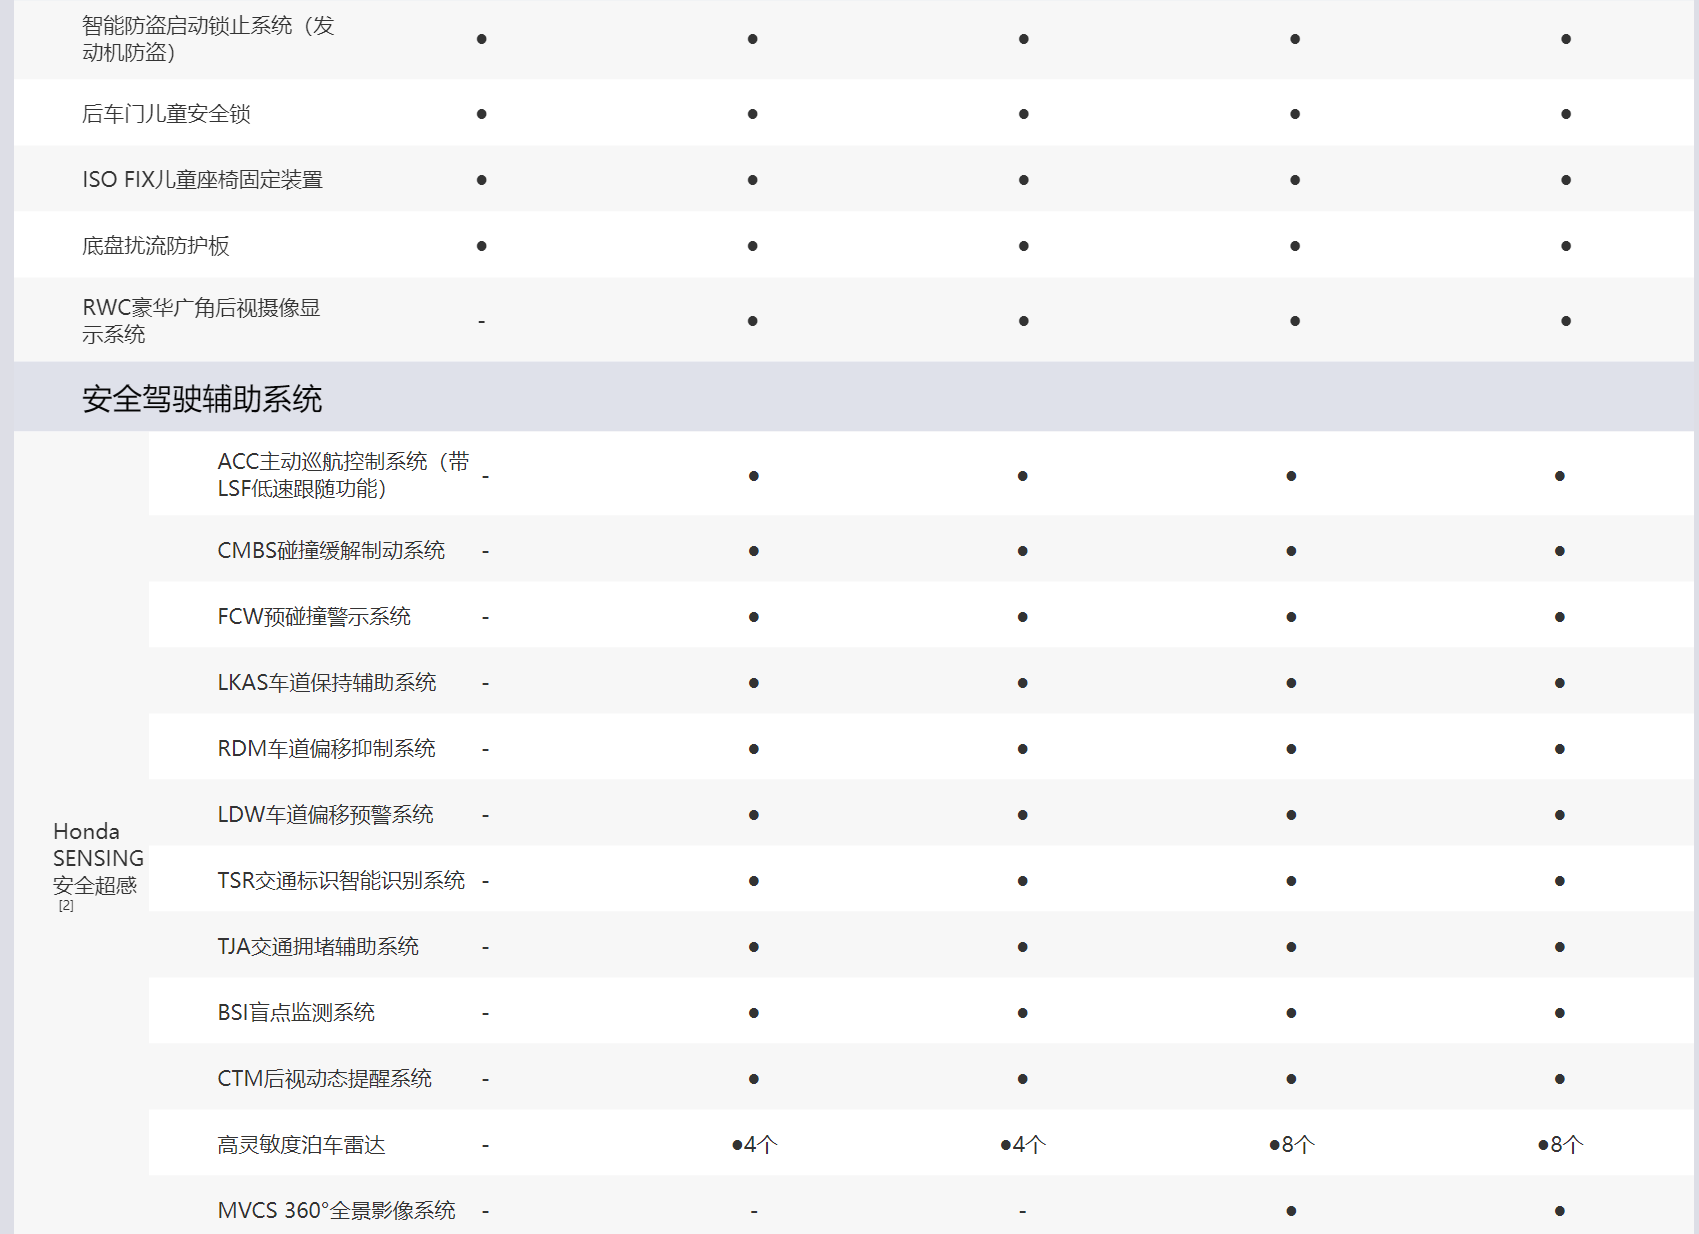Select the CMBS碰撞缓解制动系统 label
The height and width of the screenshot is (1234, 1699).
331,551
